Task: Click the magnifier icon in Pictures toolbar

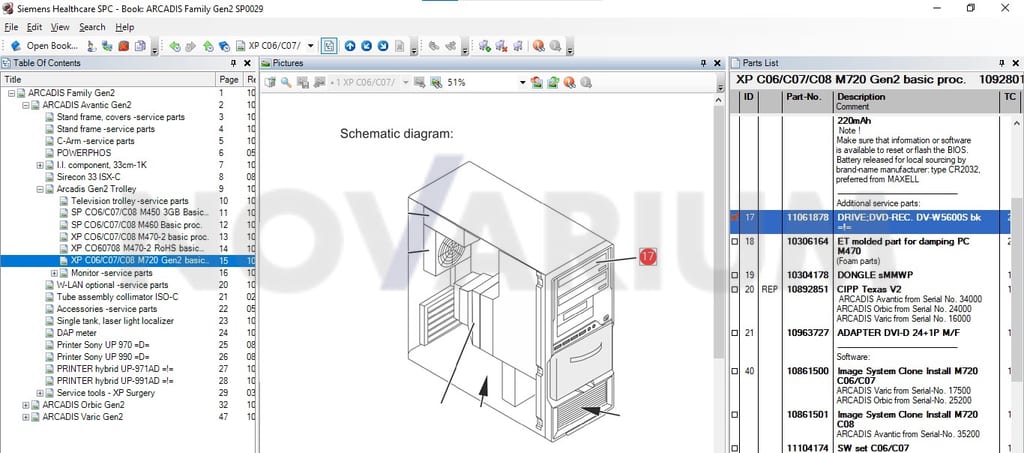Action: 286,82
